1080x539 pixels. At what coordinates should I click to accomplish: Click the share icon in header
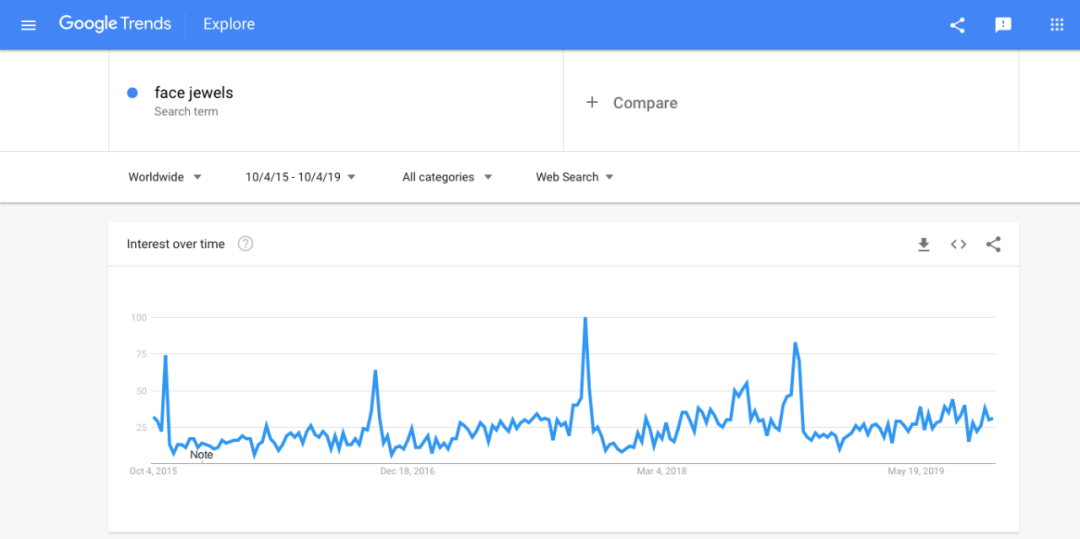point(957,25)
